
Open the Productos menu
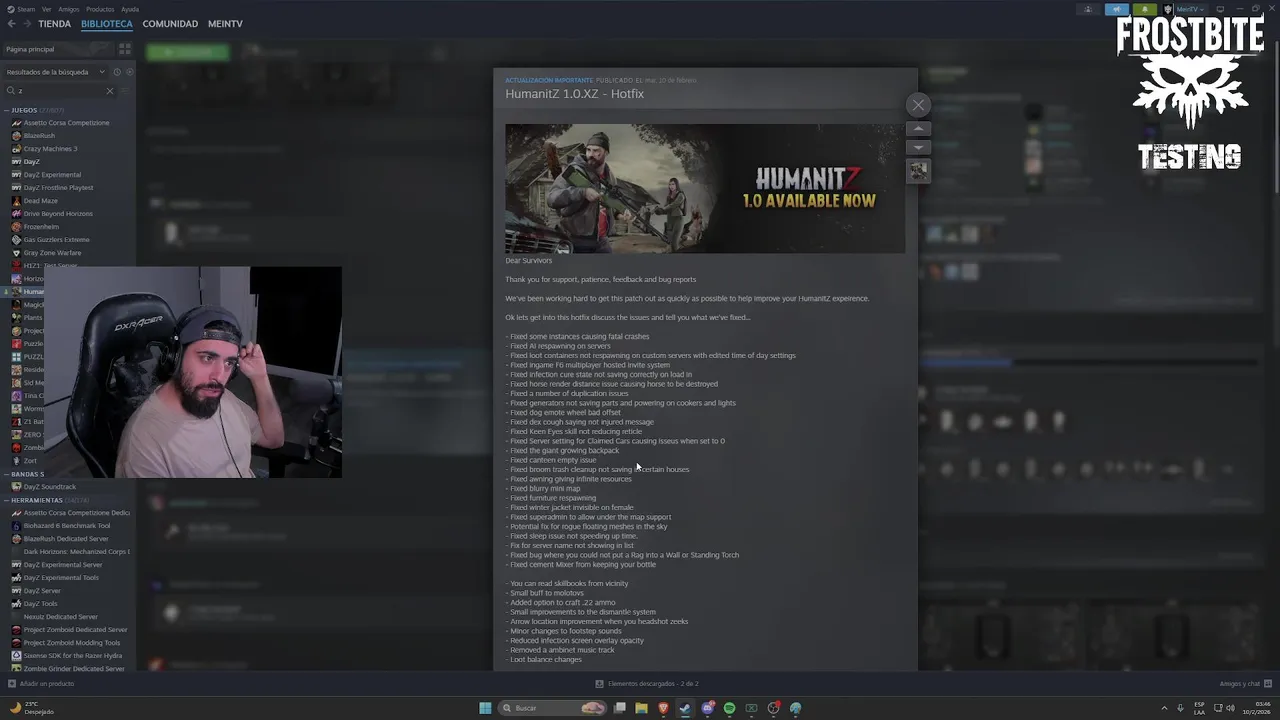pyautogui.click(x=100, y=9)
